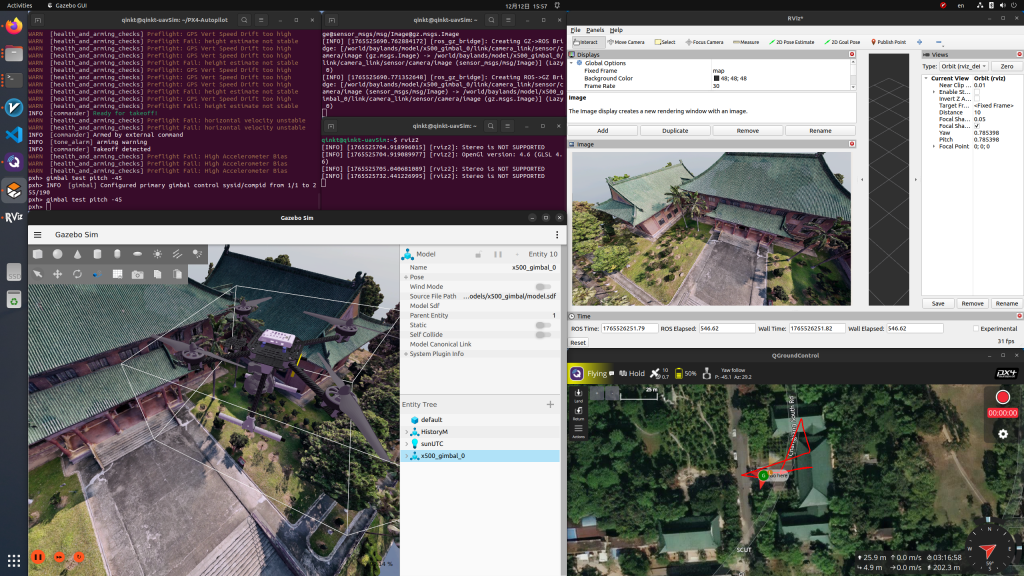This screenshot has width=1024, height=576.
Task: Toggle the Static switch for the model
Action: coord(543,325)
